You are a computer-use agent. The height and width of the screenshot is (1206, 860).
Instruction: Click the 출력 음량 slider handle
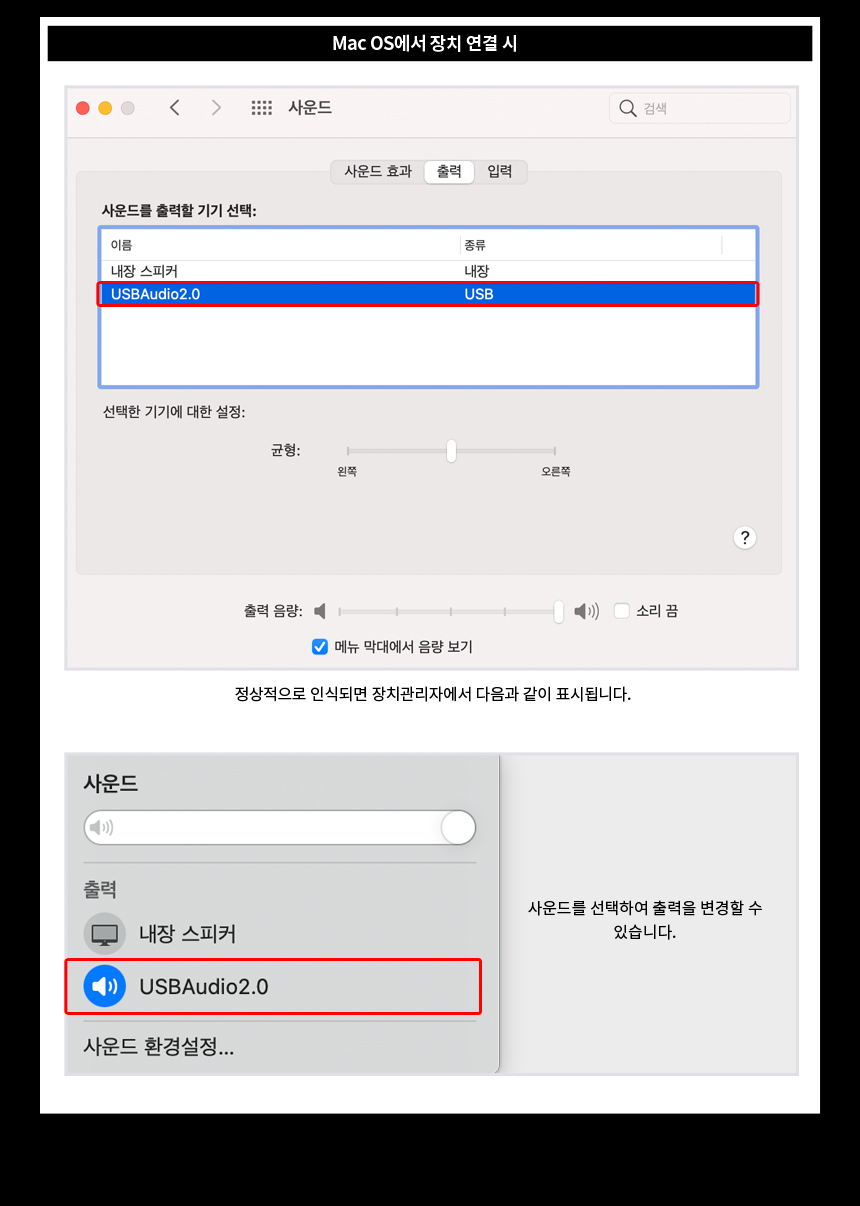[x=559, y=611]
